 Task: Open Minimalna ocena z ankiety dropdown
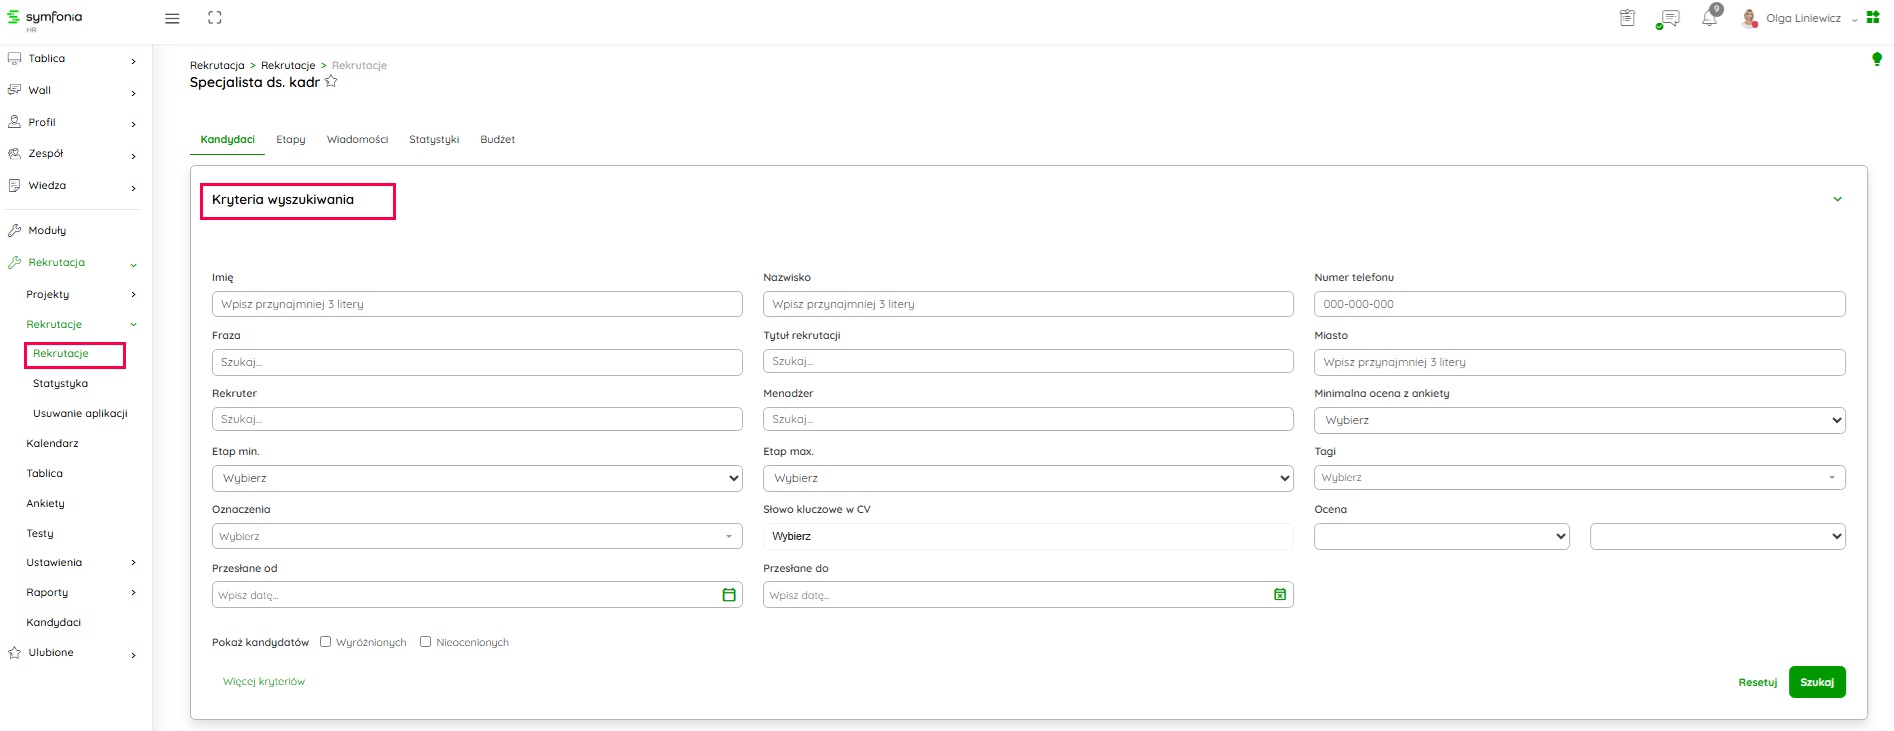coord(1579,420)
